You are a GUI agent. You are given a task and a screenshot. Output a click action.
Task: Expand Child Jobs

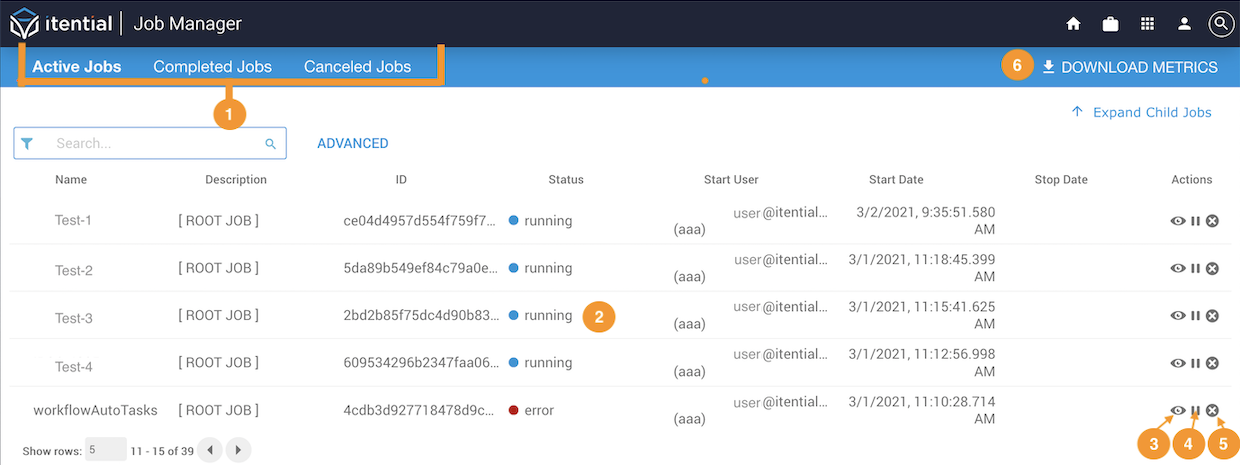click(x=1141, y=112)
